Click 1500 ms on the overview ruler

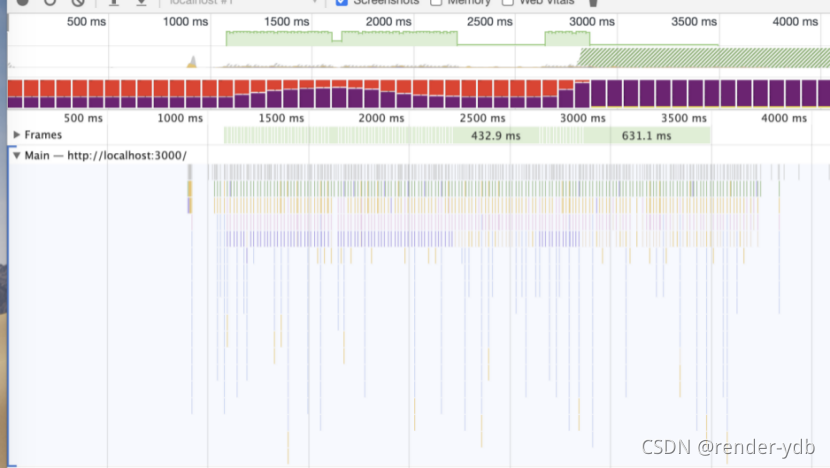click(286, 22)
